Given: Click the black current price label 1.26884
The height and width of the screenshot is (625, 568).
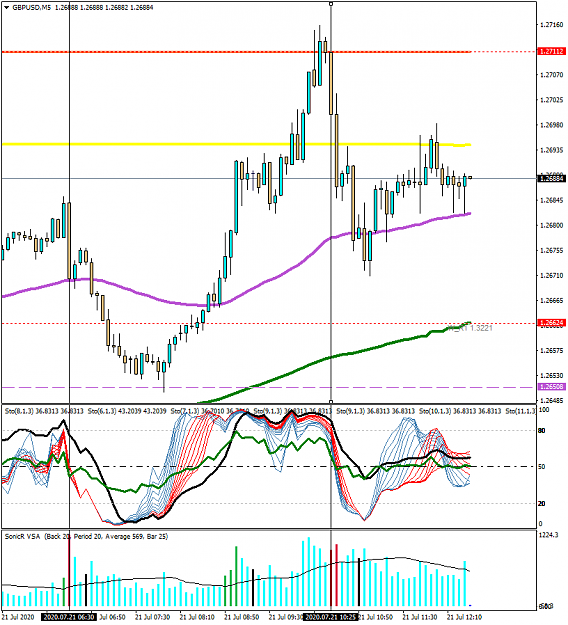Looking at the screenshot, I should click(x=552, y=178).
